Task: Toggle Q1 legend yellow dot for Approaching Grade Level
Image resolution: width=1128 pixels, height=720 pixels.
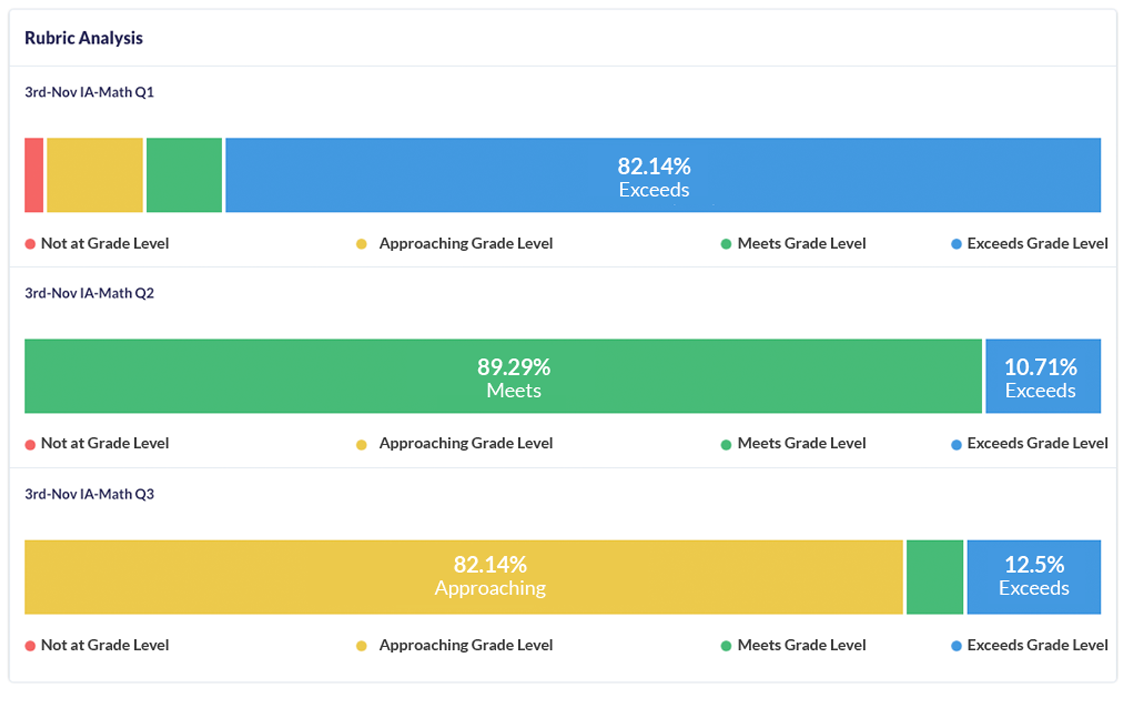Action: coord(362,244)
